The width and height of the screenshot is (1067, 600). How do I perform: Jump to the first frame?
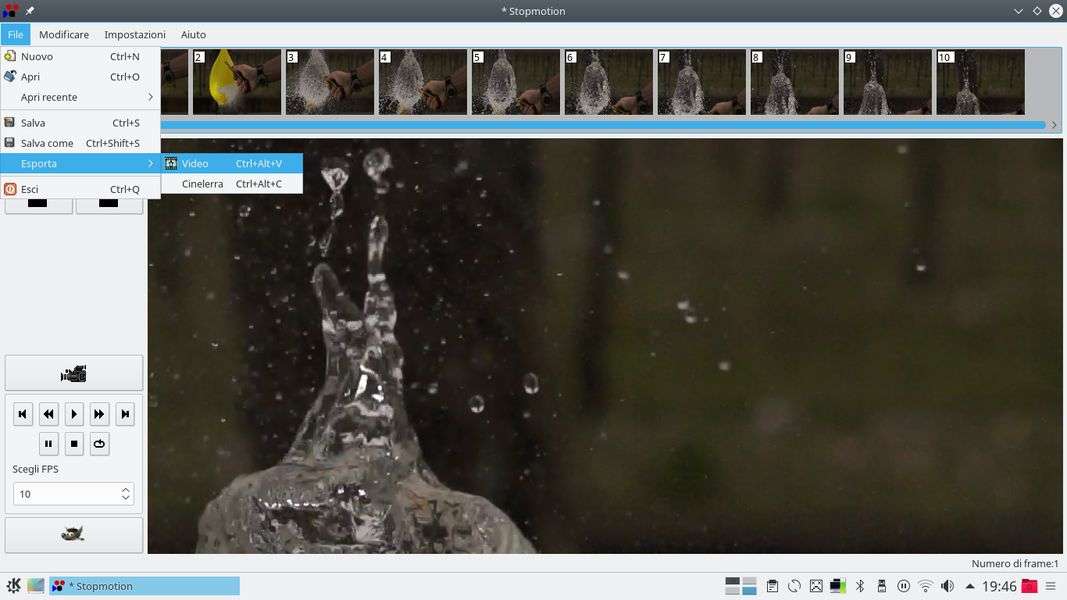22,414
